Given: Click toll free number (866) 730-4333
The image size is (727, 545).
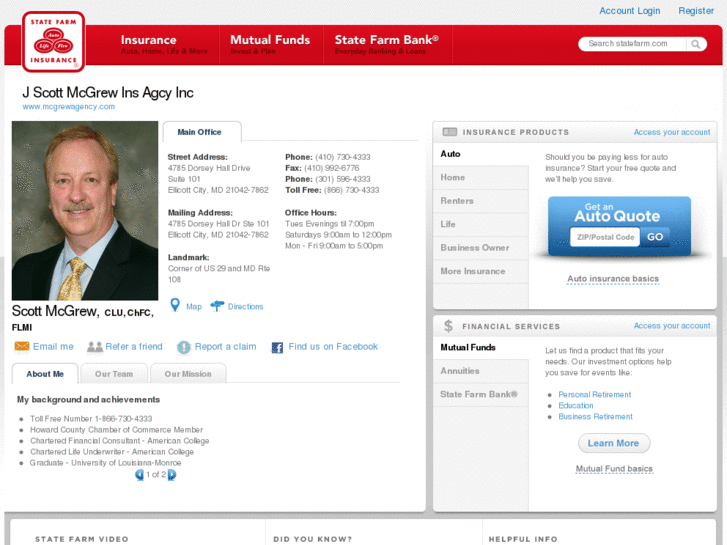Looking at the screenshot, I should coord(351,190).
